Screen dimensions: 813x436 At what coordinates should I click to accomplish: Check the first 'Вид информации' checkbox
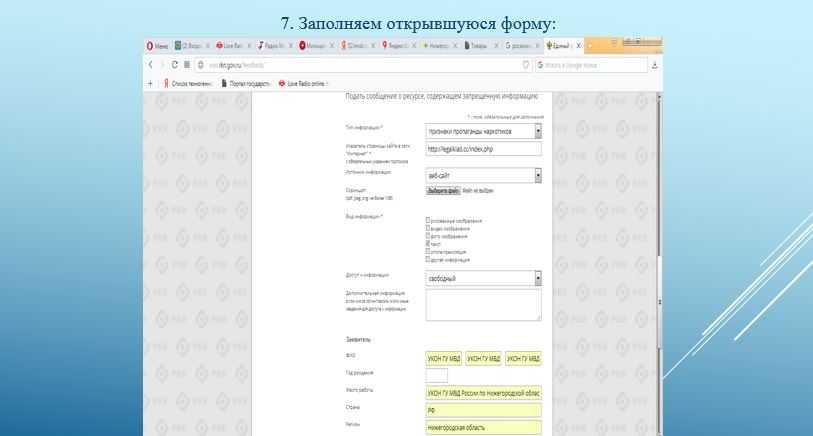click(x=428, y=220)
